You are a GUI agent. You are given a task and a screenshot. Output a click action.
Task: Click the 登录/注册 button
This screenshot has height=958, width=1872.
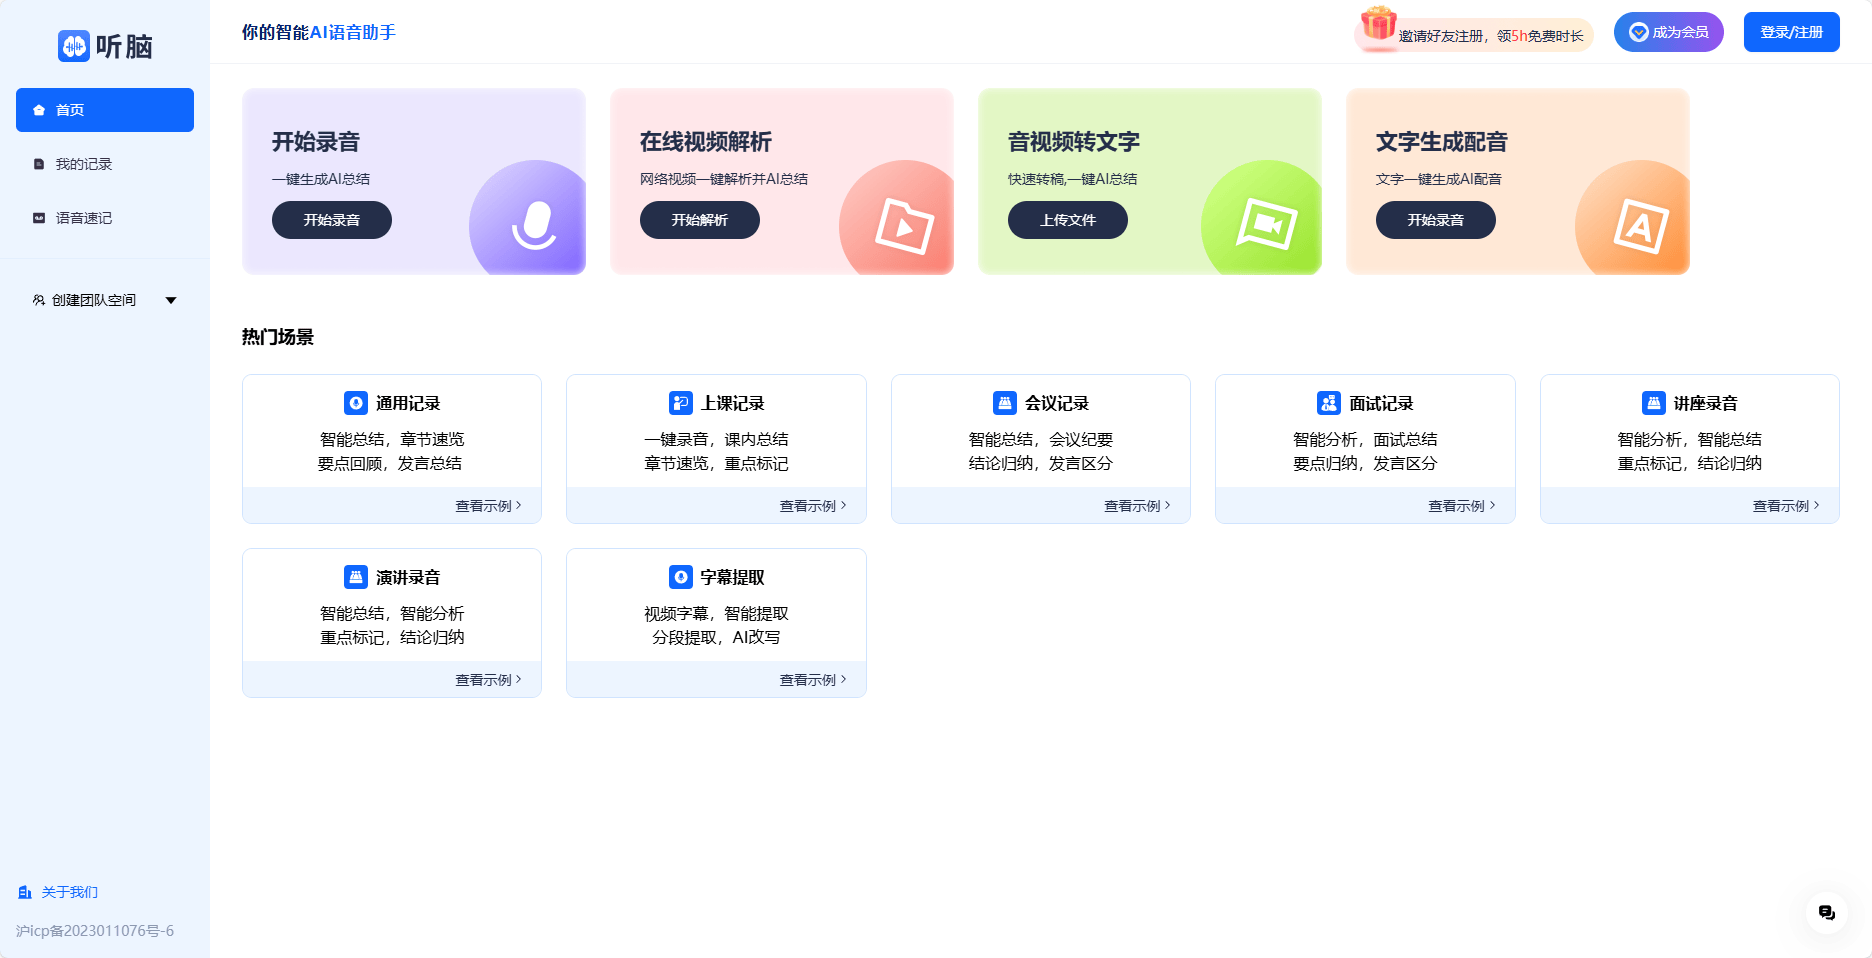[1791, 31]
